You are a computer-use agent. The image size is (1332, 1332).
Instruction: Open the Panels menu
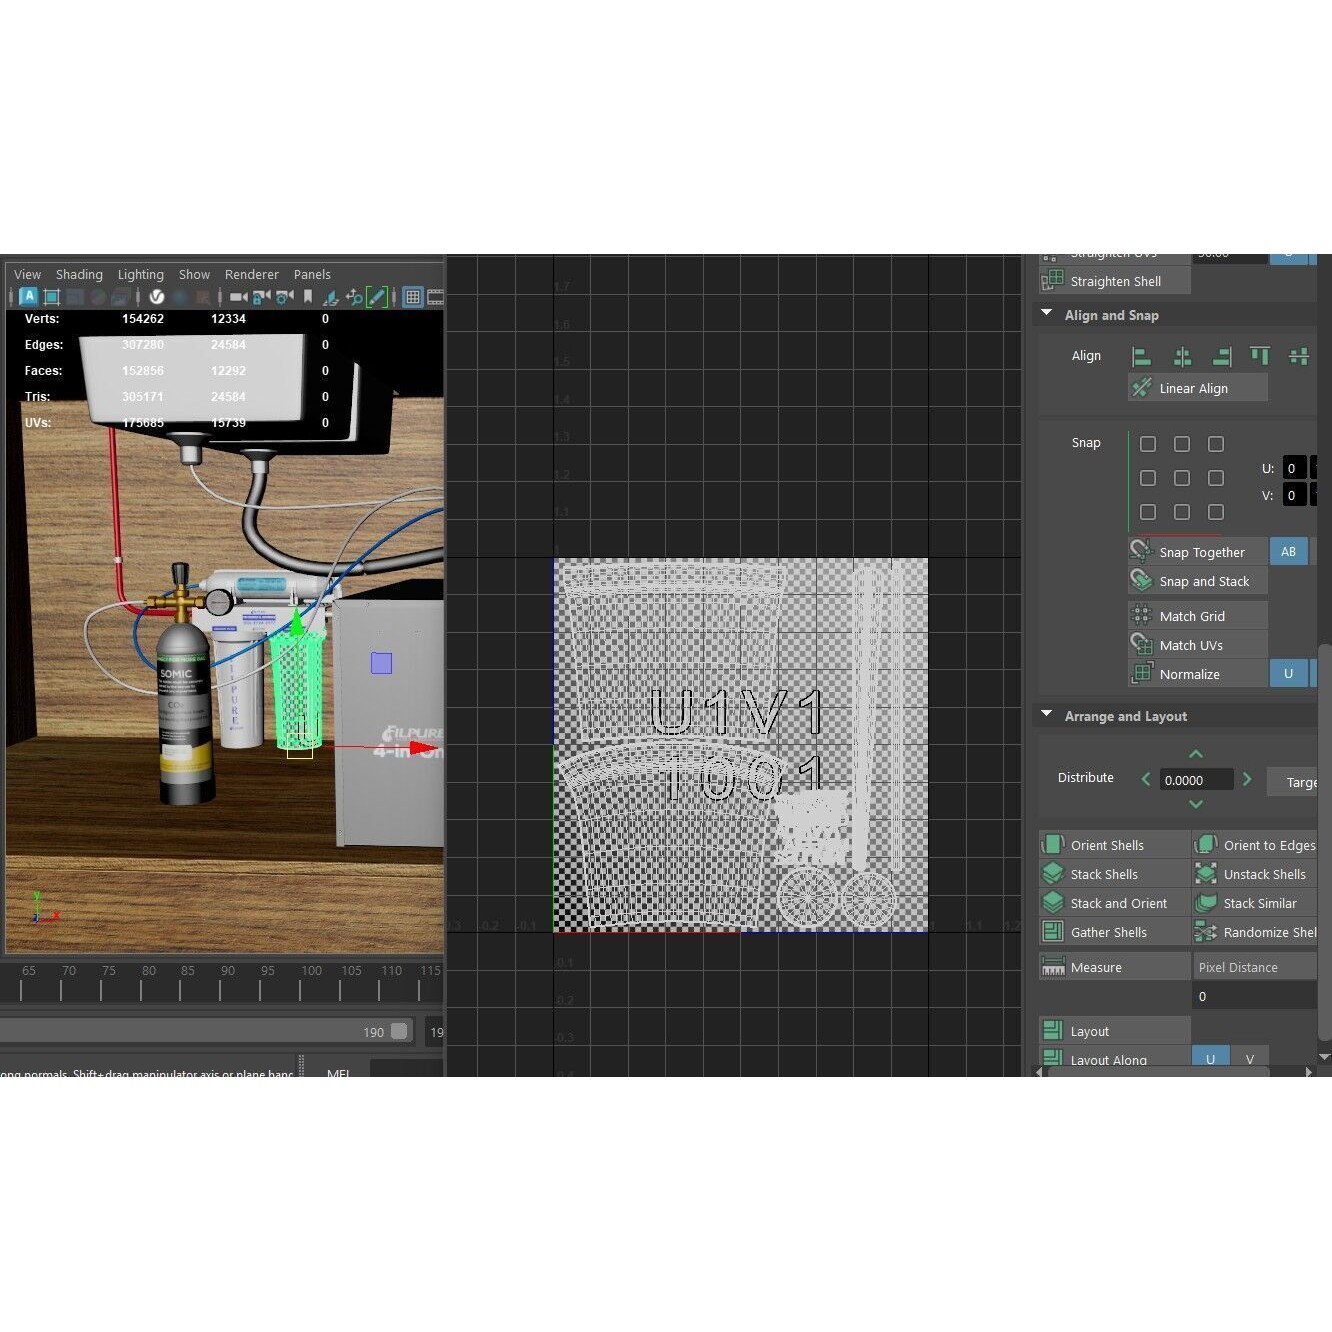pyautogui.click(x=312, y=274)
